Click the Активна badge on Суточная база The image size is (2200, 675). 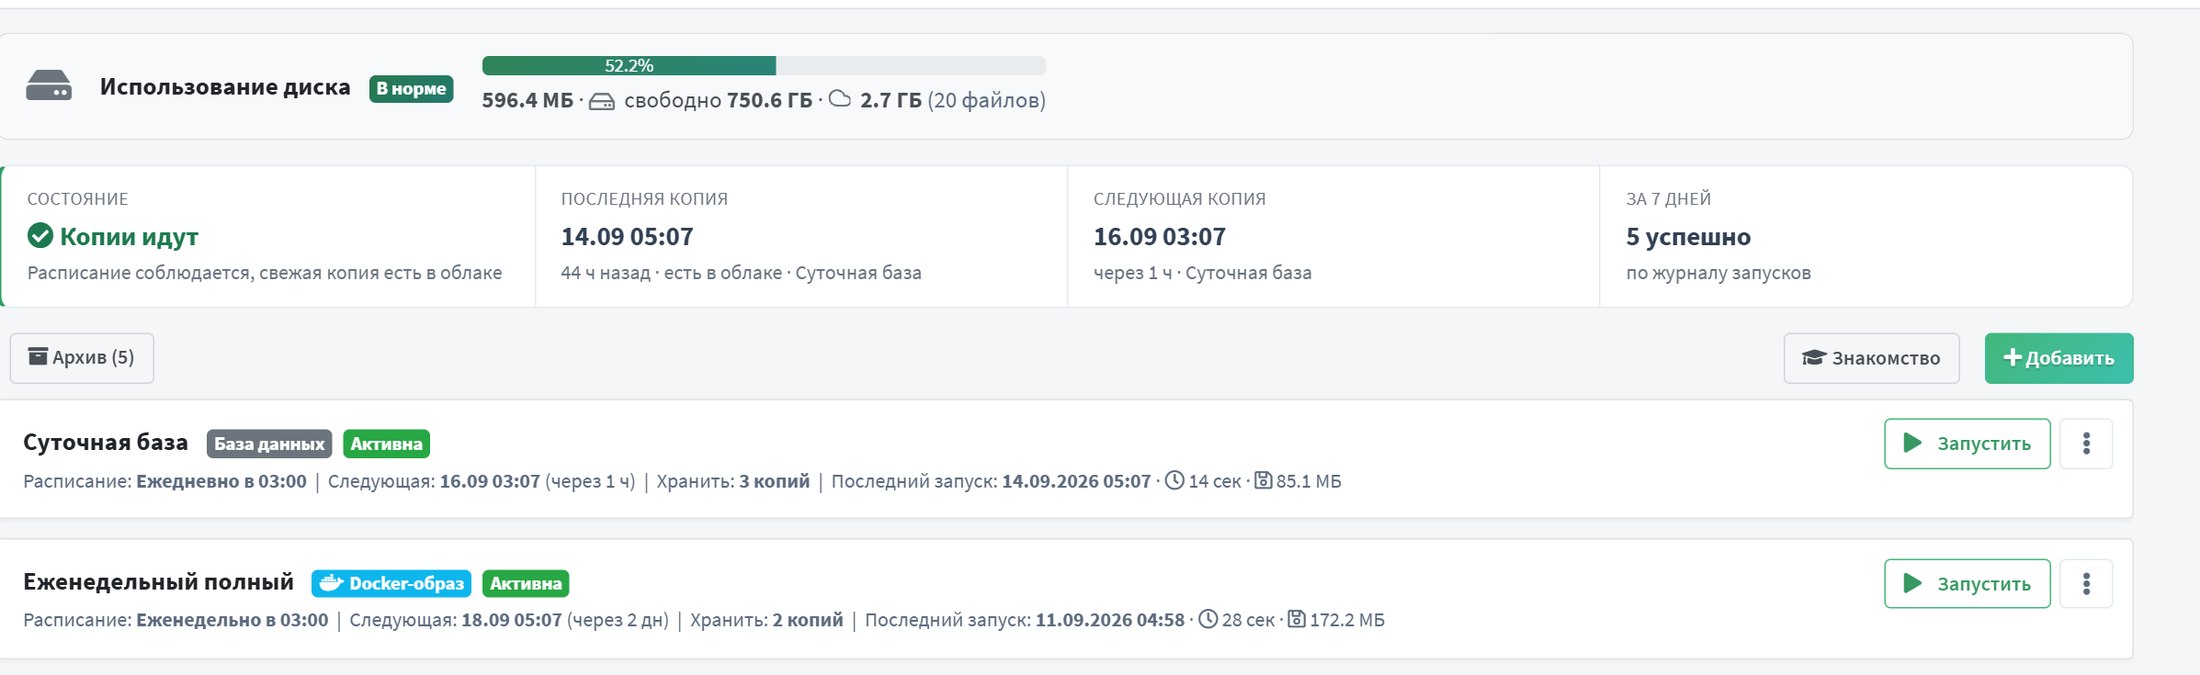coord(386,444)
